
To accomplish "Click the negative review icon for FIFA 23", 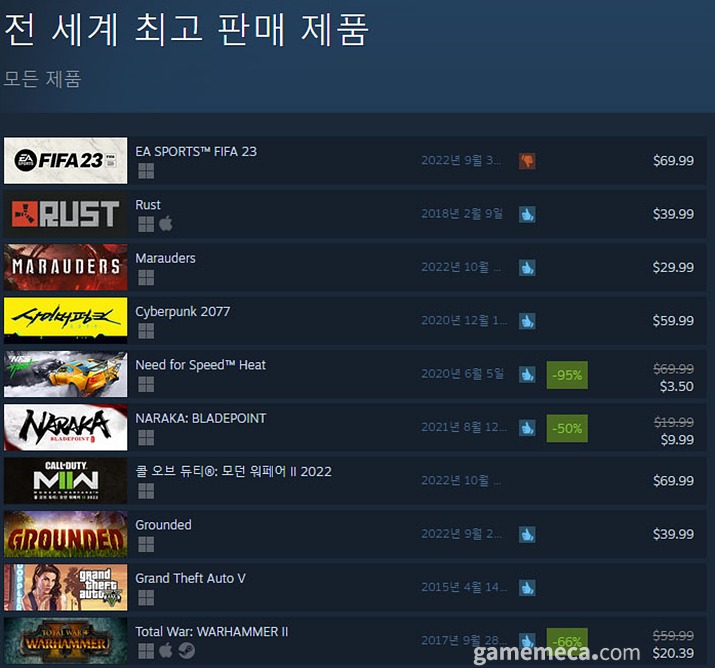I will [527, 161].
